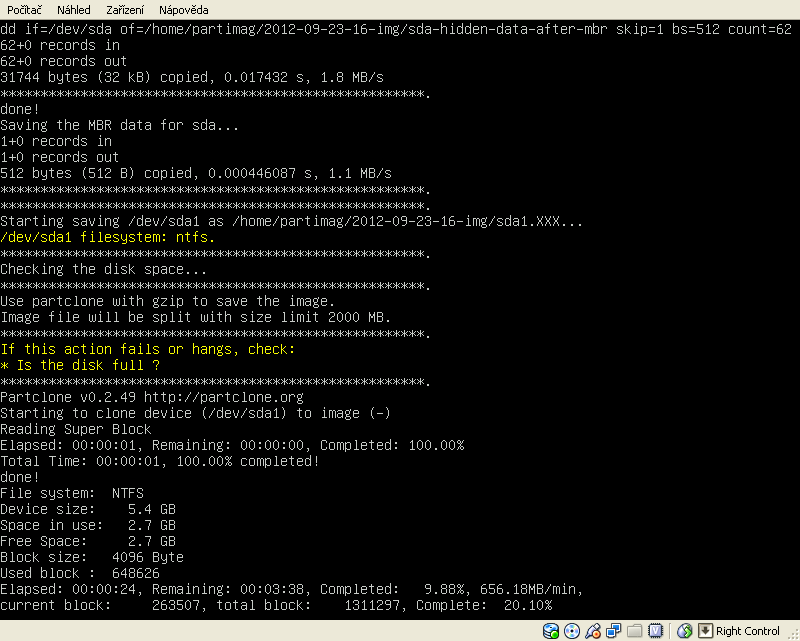Click the 'Is the disk full ?' warning line
Viewport: 800px width, 641px height.
pyautogui.click(x=80, y=365)
